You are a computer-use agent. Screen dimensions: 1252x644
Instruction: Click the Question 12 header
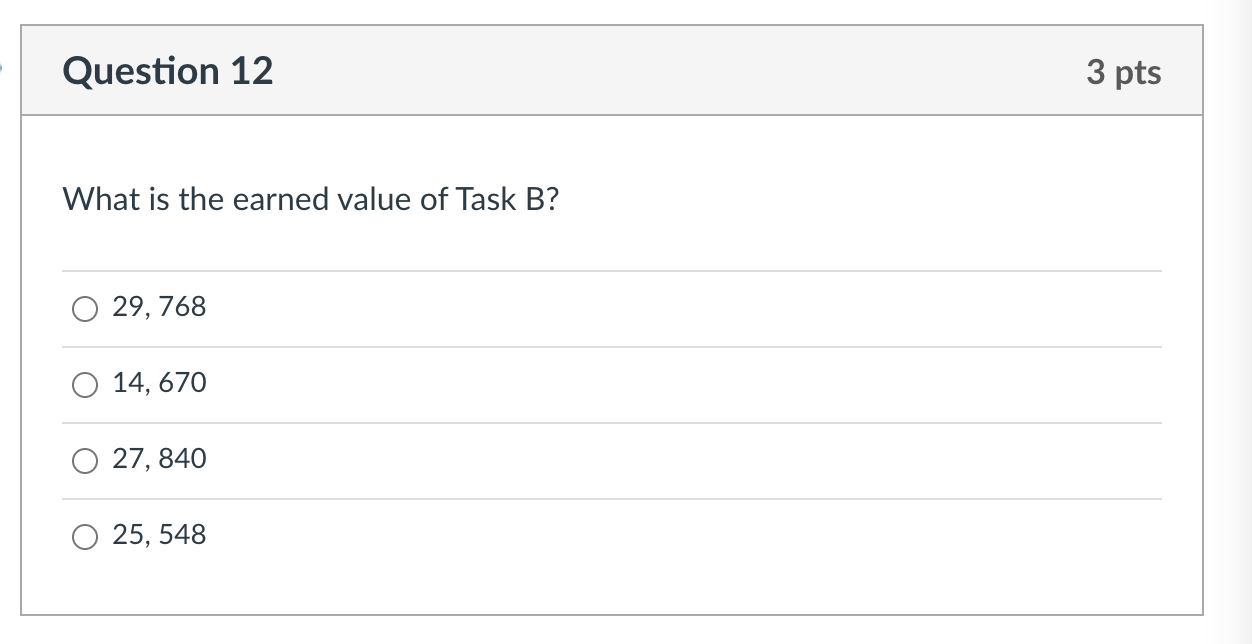[x=168, y=70]
